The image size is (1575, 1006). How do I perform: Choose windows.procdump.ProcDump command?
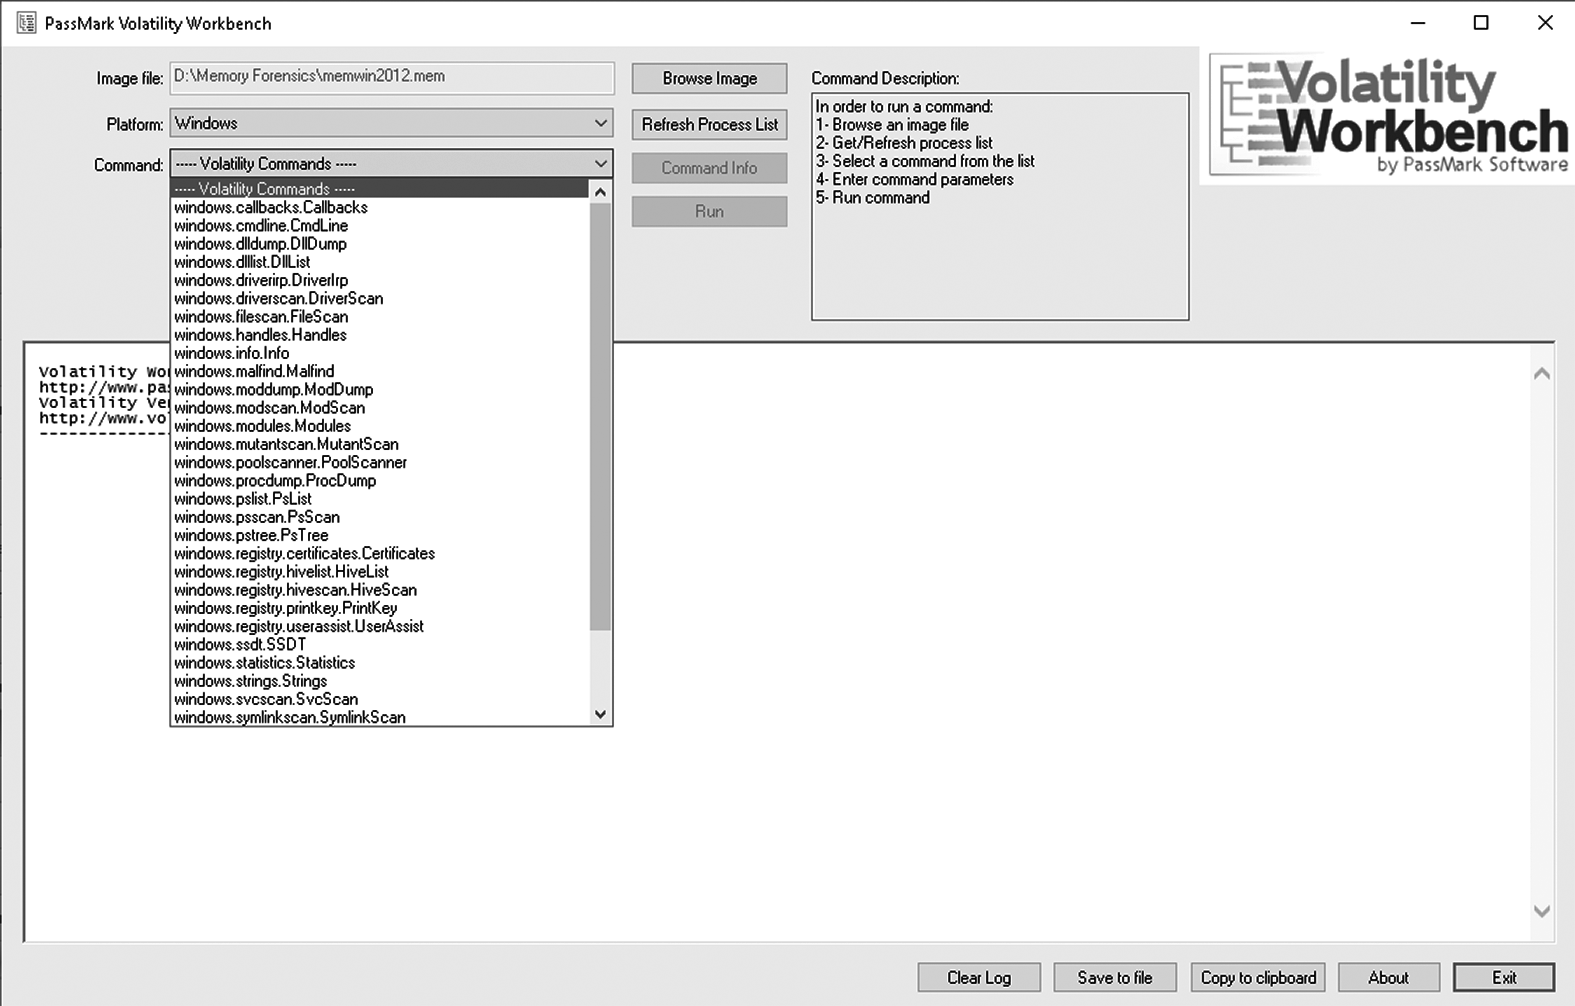pyautogui.click(x=380, y=480)
